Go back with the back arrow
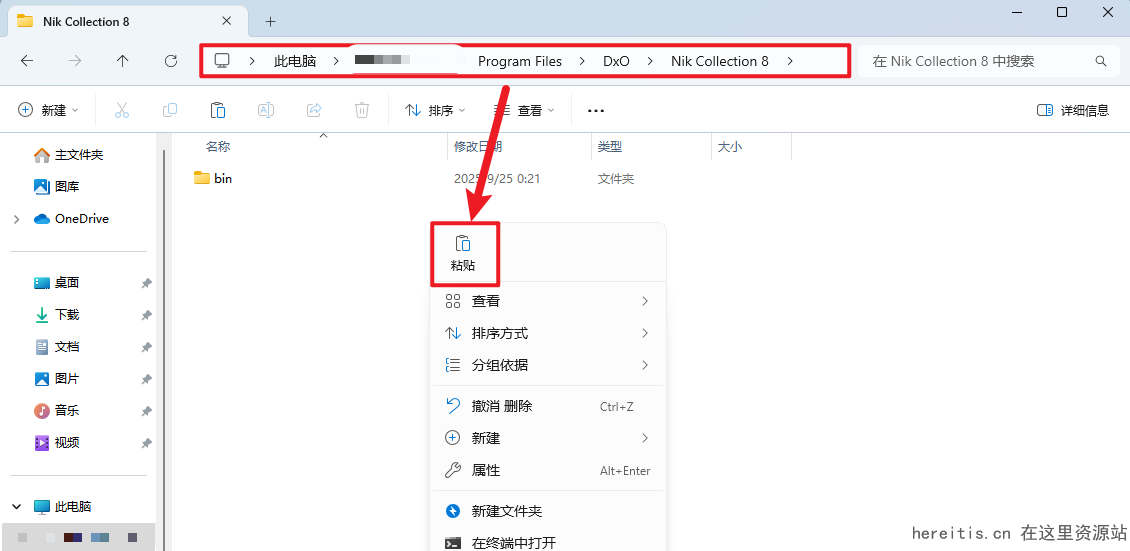 (27, 61)
